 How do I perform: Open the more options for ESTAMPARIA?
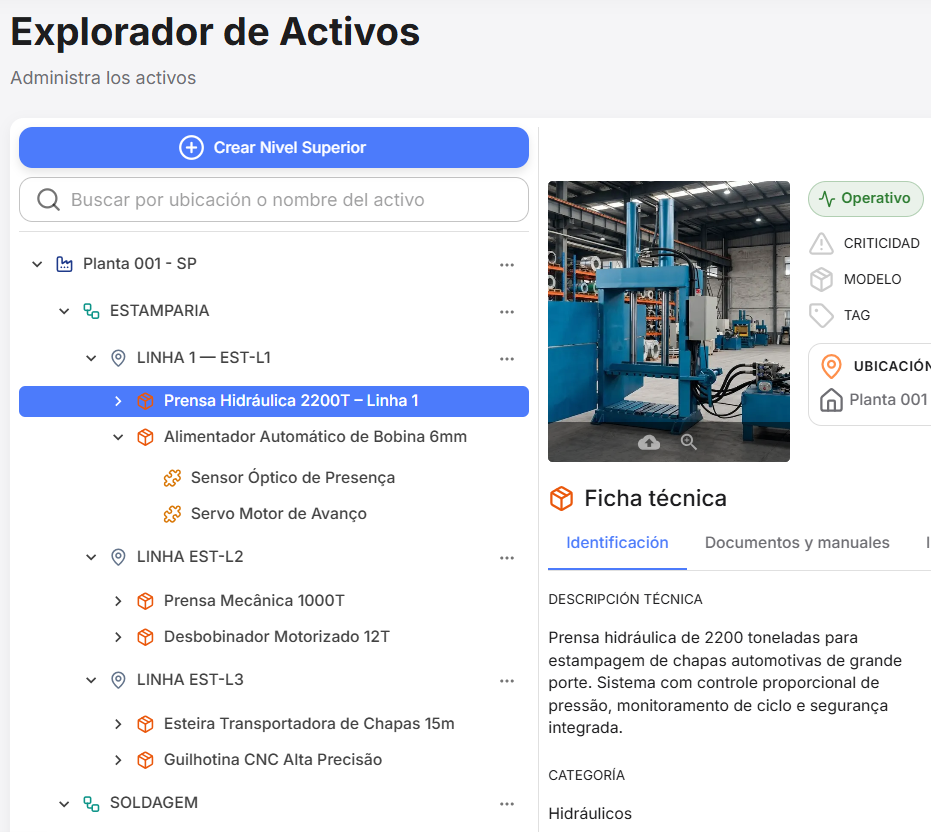click(x=506, y=312)
